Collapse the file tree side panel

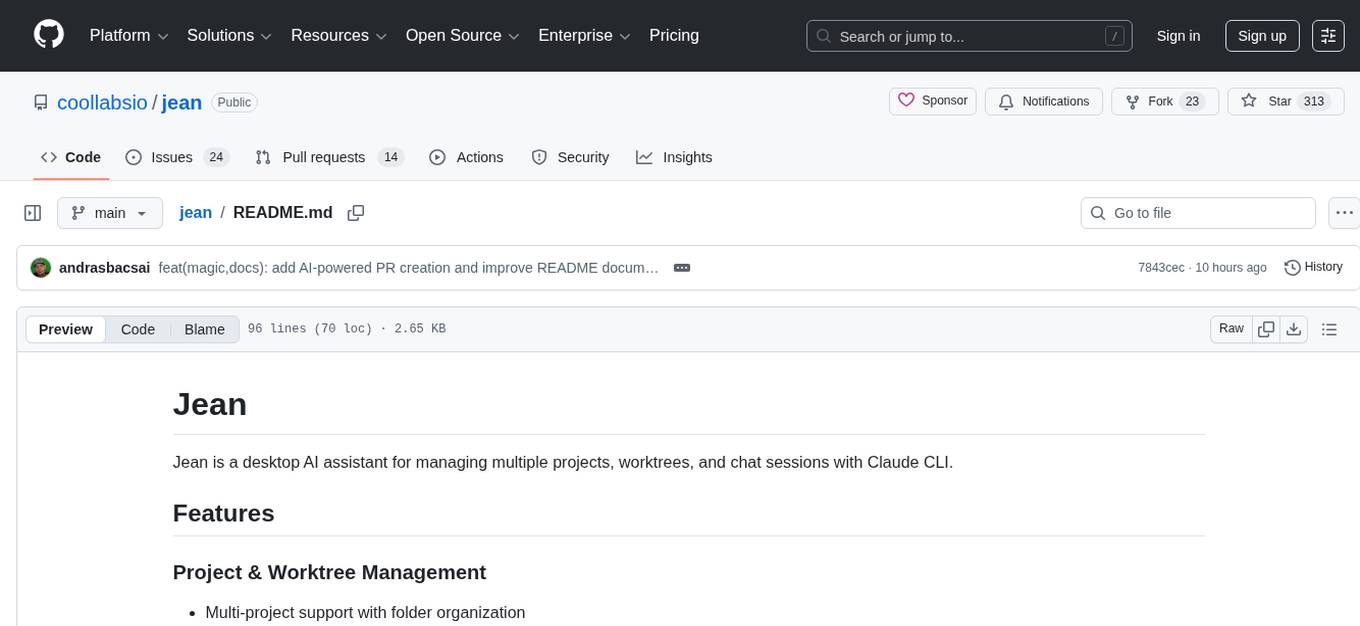click(32, 213)
